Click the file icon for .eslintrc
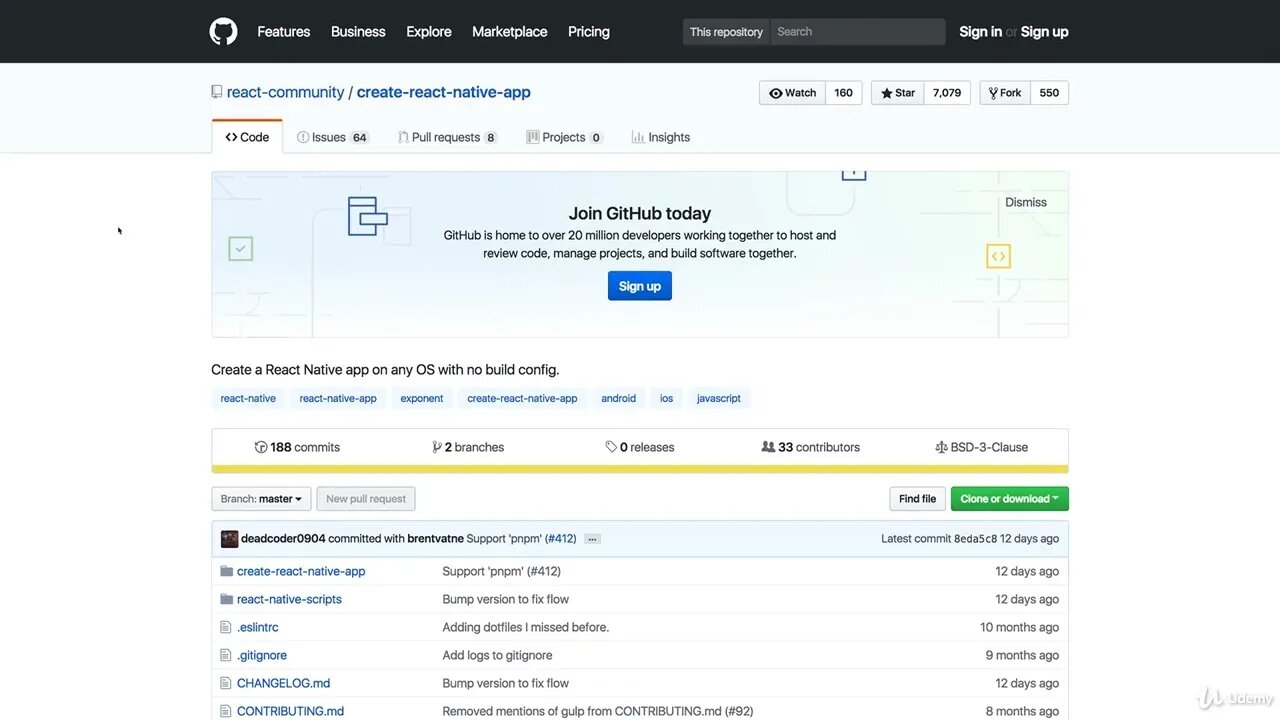 226,627
